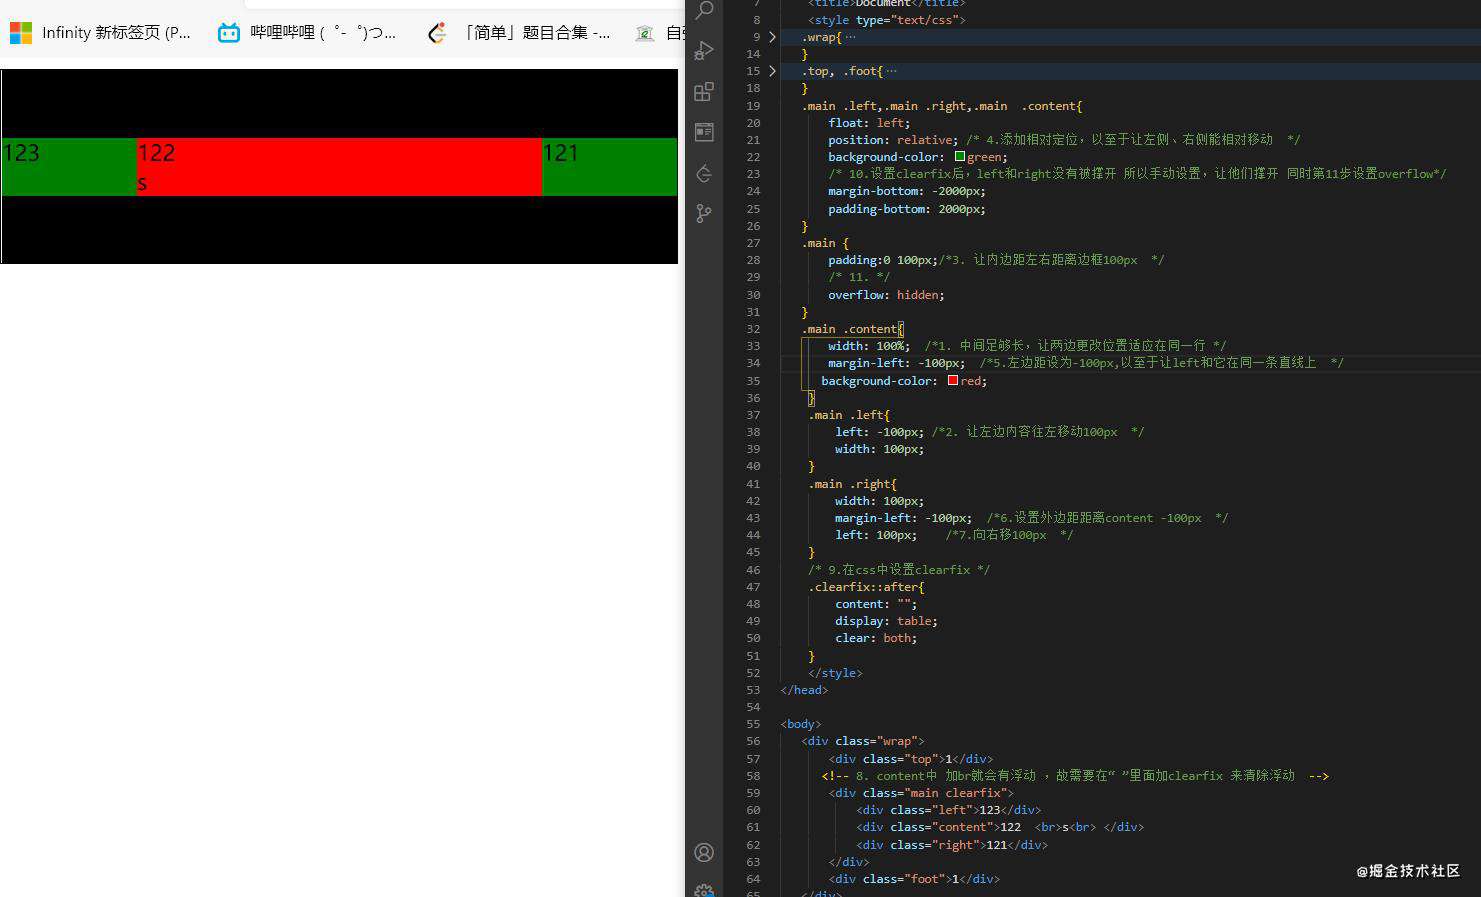
Task: Open the Extensions view icon
Action: tap(704, 91)
